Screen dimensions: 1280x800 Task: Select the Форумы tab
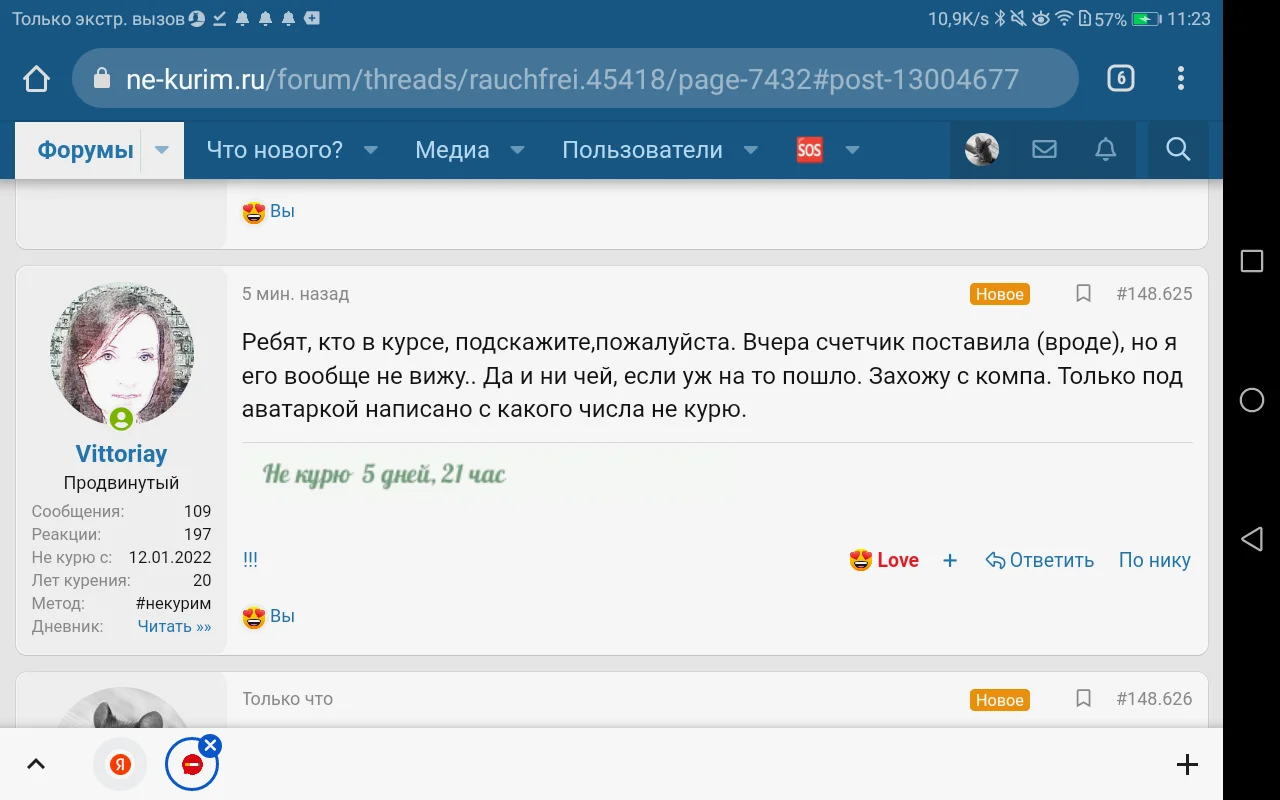click(x=85, y=149)
